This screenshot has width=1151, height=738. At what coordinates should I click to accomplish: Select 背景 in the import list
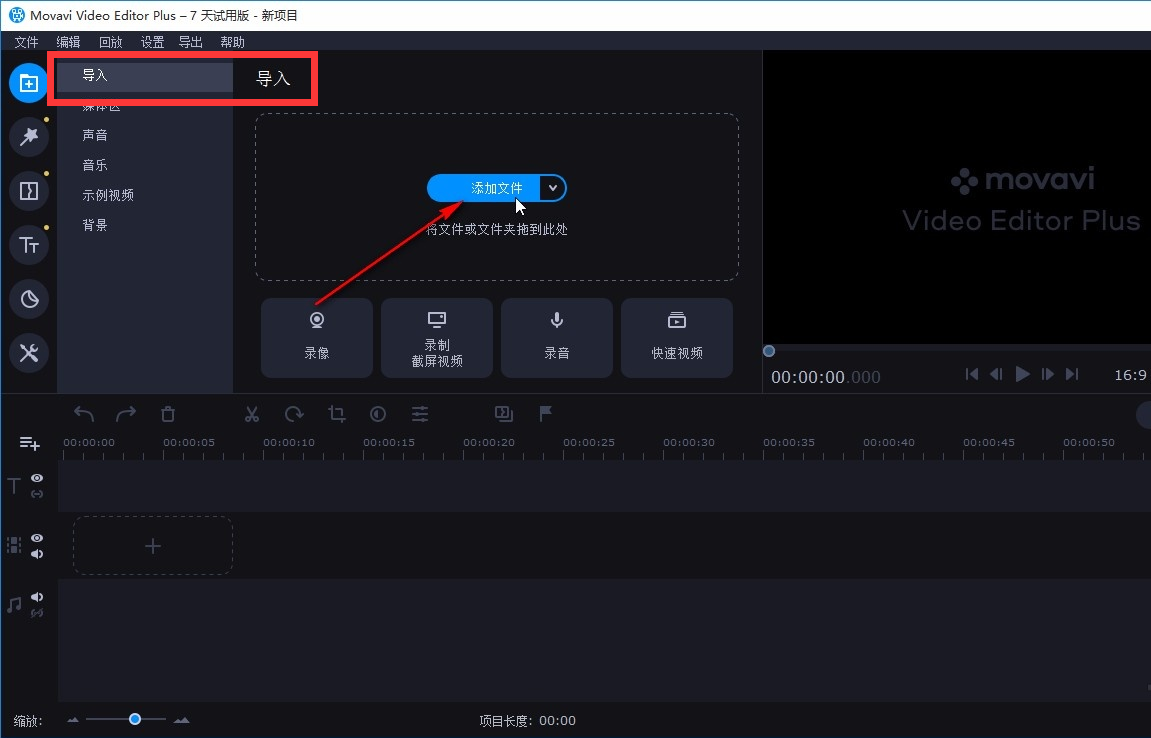pos(95,225)
